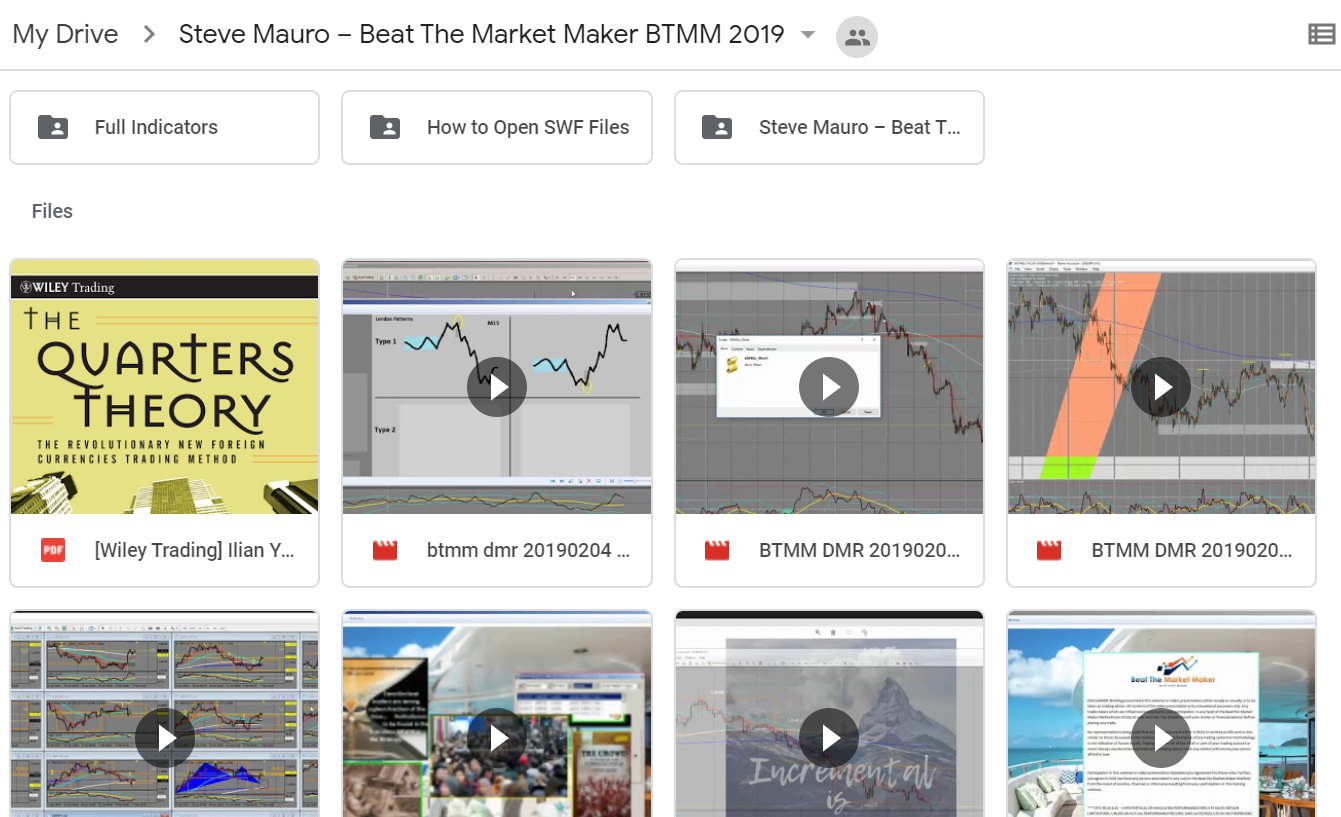Screen dimensions: 1341x817
Task: Play the video with the orange diagonal band chart
Action: click(x=1161, y=387)
